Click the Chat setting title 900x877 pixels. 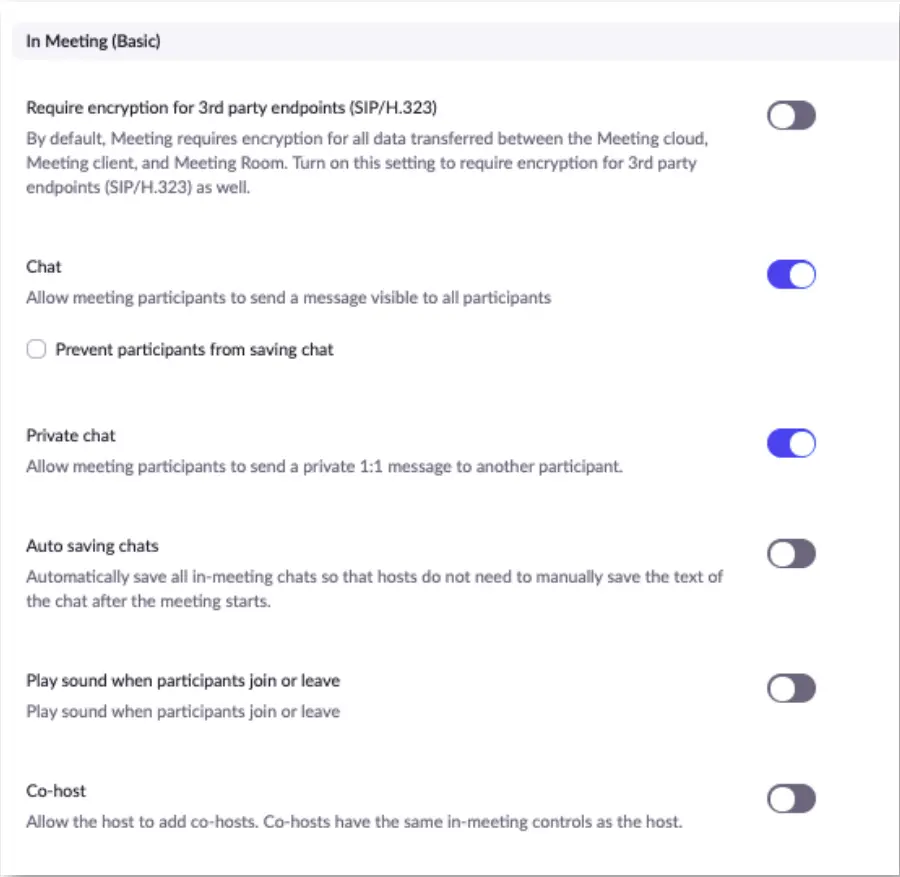(44, 267)
